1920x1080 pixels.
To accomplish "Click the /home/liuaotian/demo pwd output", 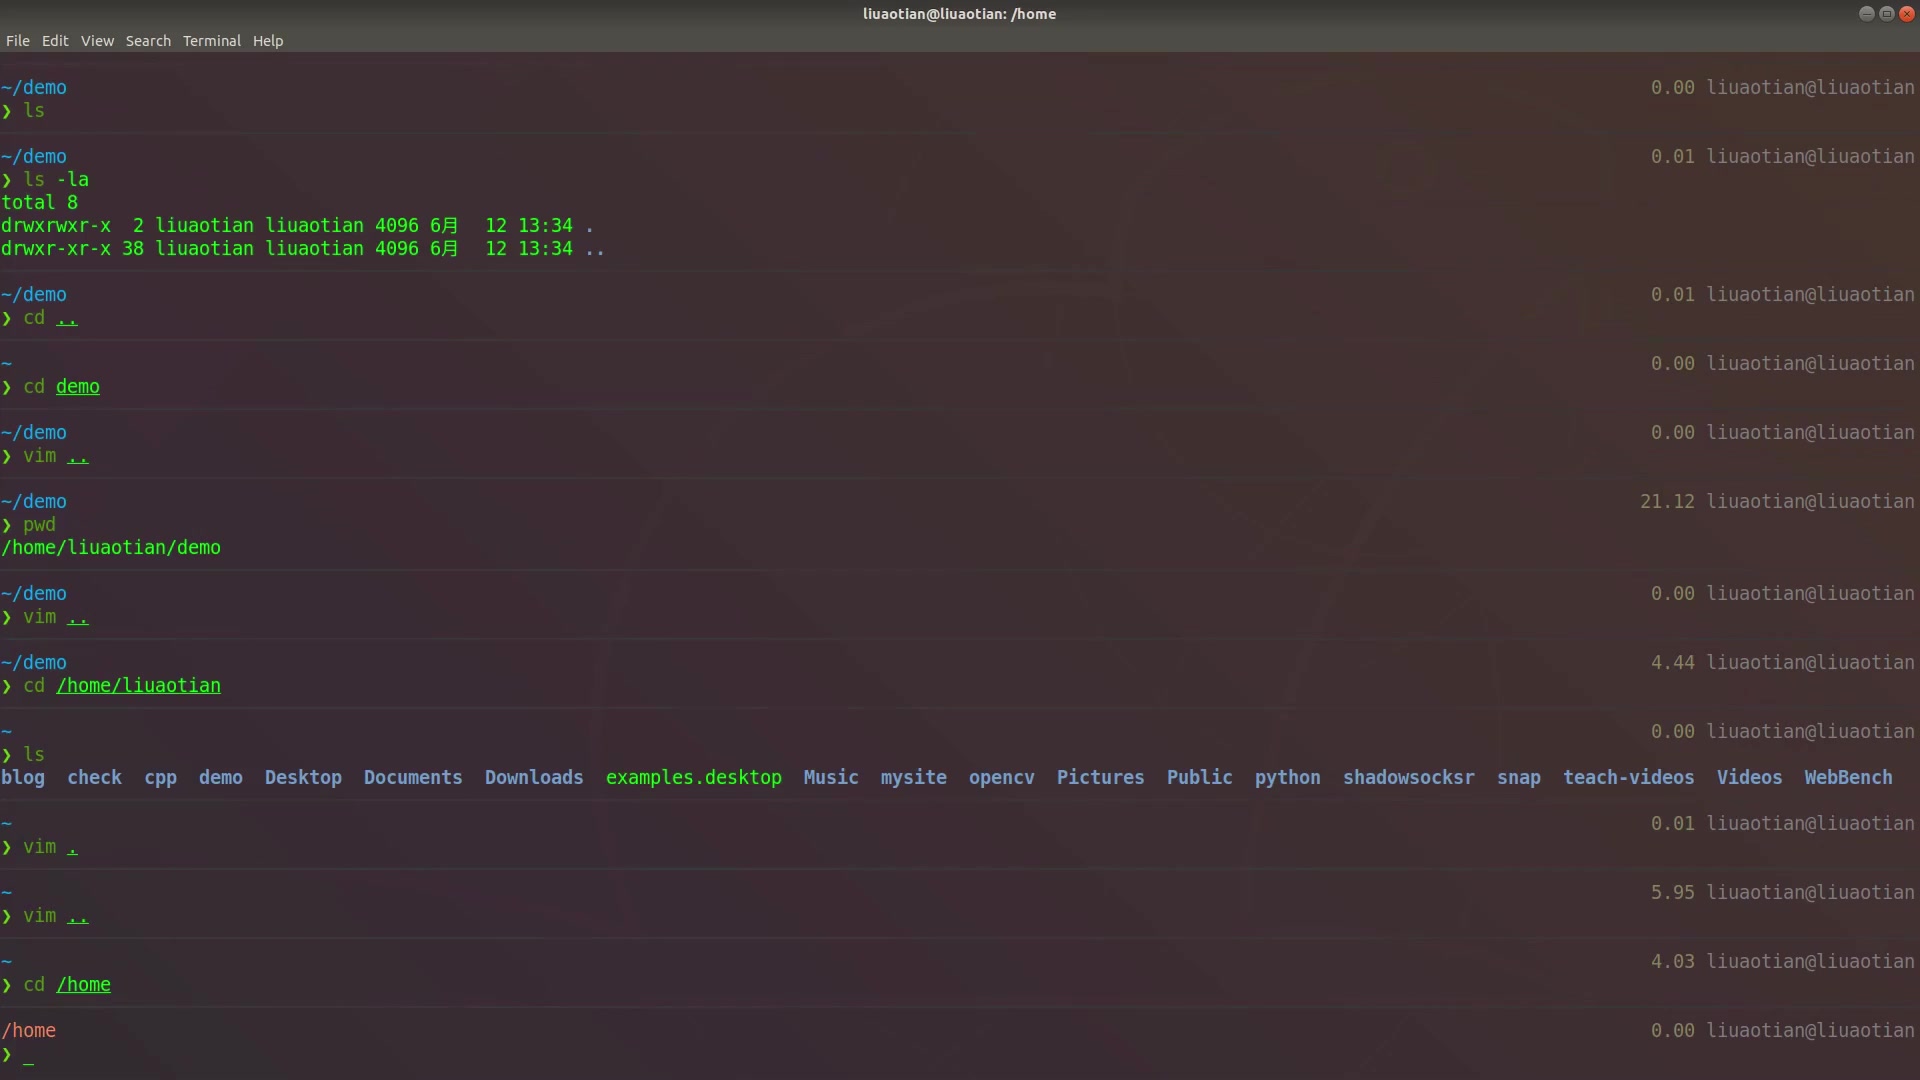I will [x=111, y=547].
